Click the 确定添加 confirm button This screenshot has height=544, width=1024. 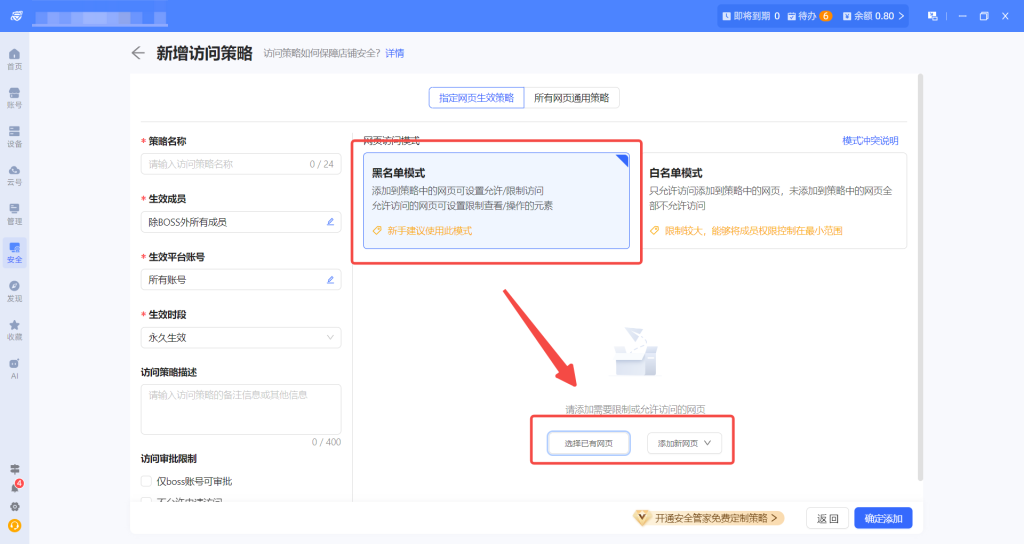883,518
